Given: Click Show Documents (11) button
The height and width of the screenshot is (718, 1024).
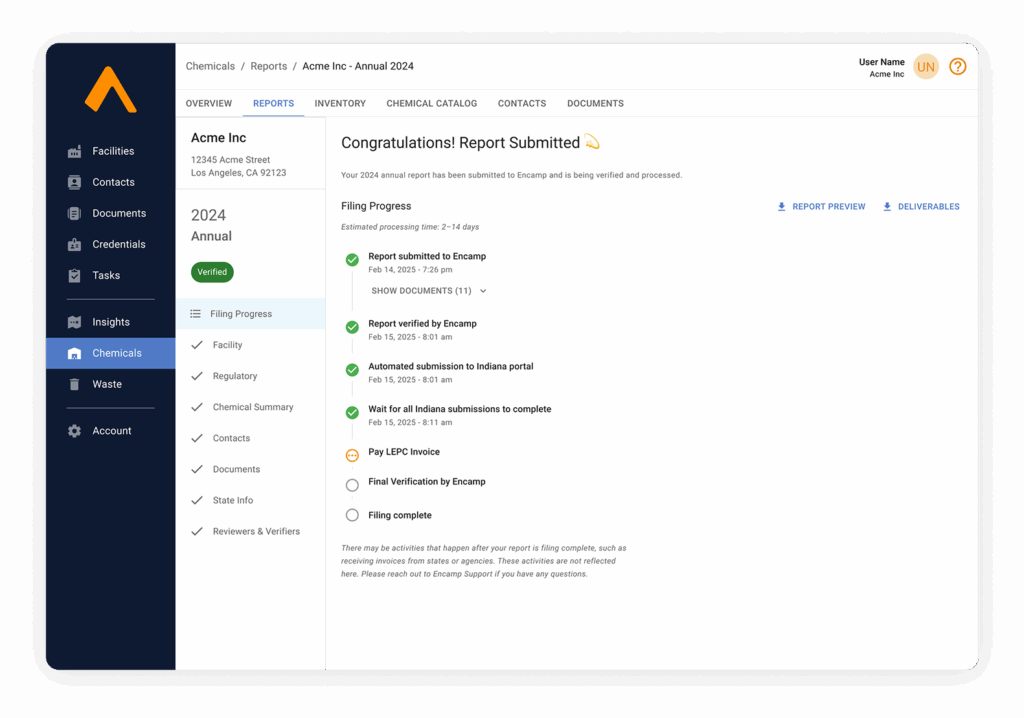Looking at the screenshot, I should [x=428, y=291].
